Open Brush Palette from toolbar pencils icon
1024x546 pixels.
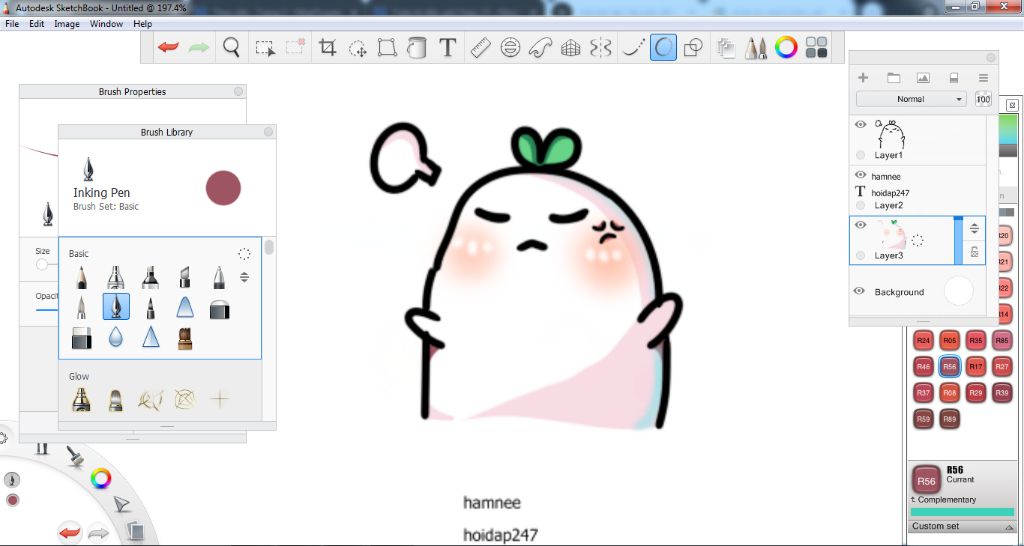tap(756, 48)
